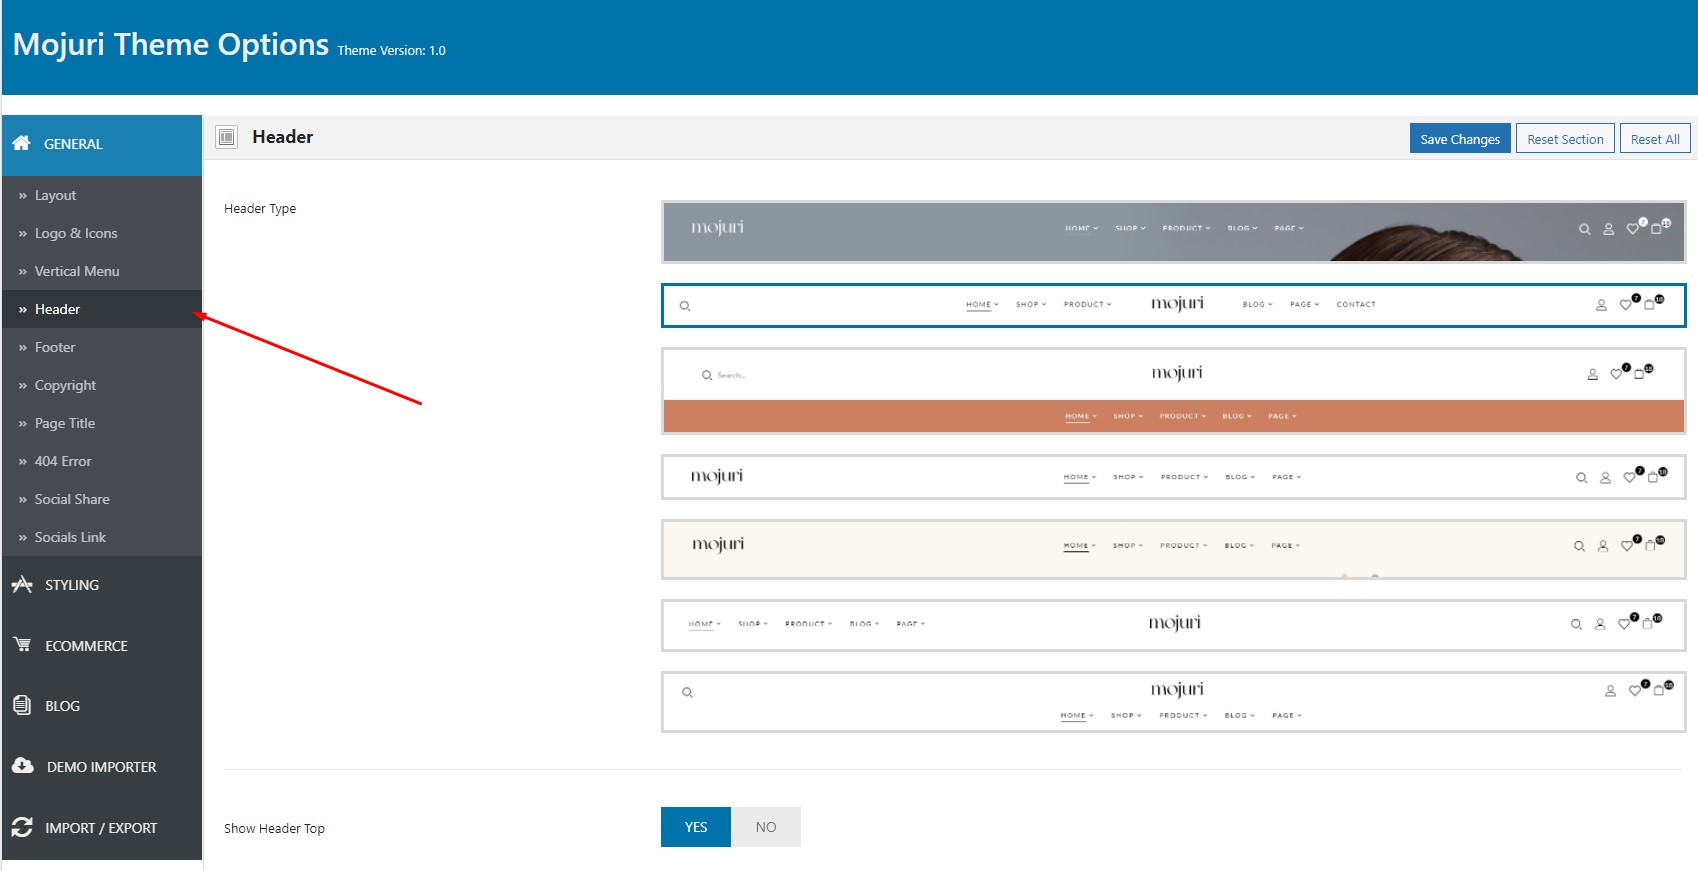Screen dimensions: 1698x871
Task: Select the orange menu bar header layout
Action: click(x=1174, y=391)
